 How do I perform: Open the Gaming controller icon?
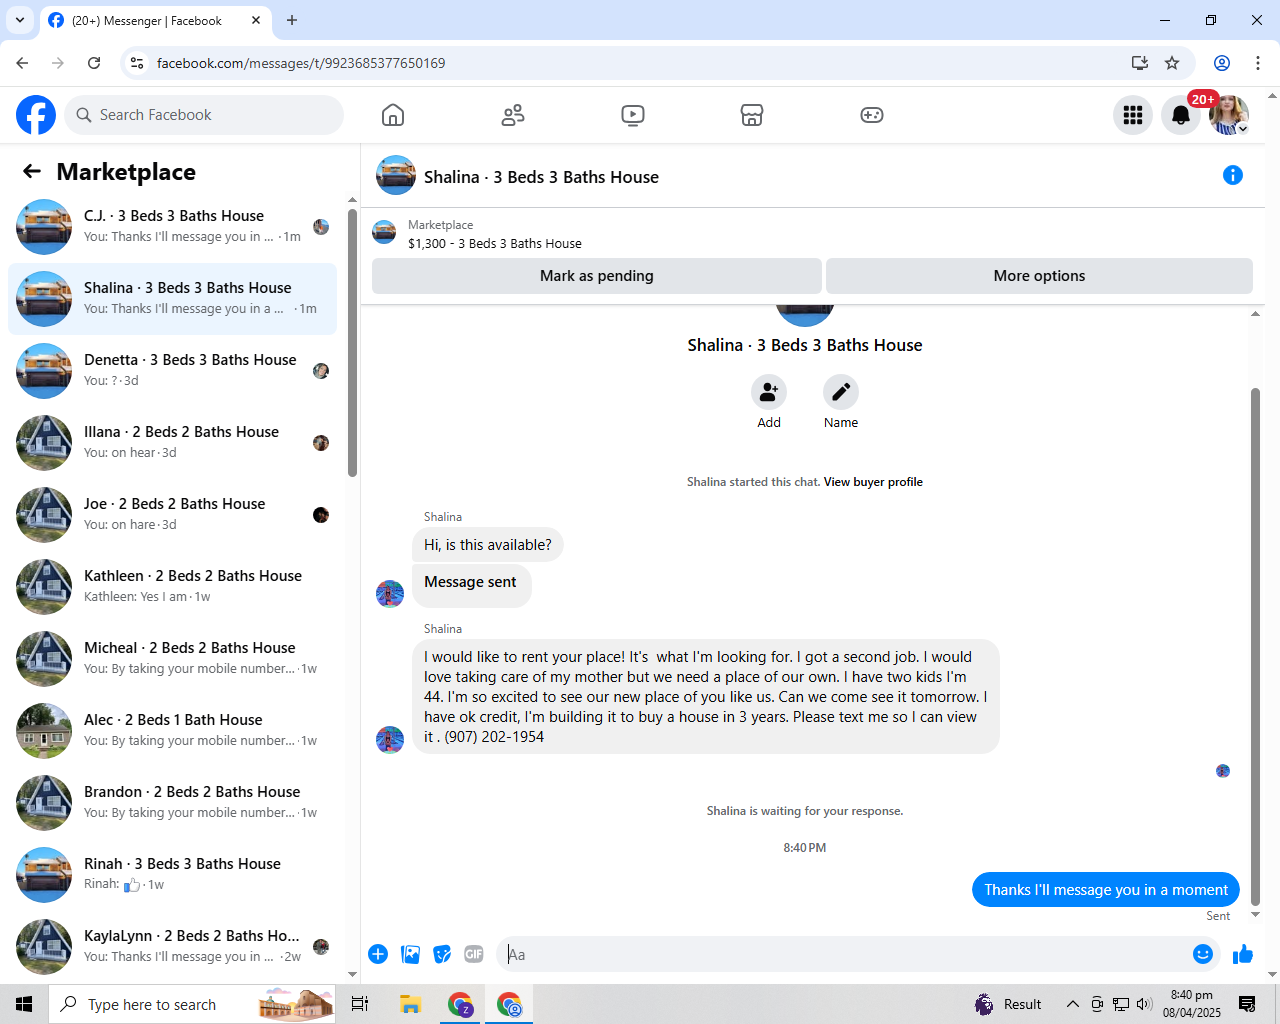click(872, 115)
